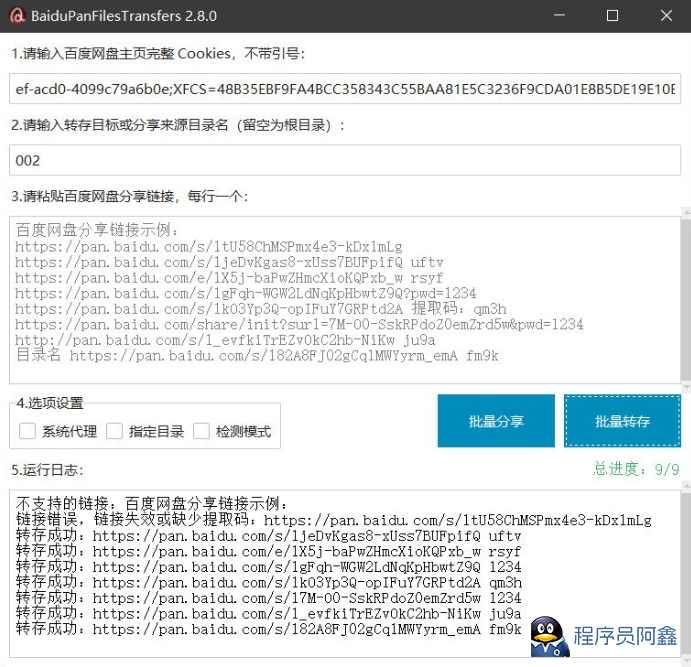Close the BaiduPanFilesTransfers window
The width and height of the screenshot is (691, 667).
pyautogui.click(x=666, y=16)
